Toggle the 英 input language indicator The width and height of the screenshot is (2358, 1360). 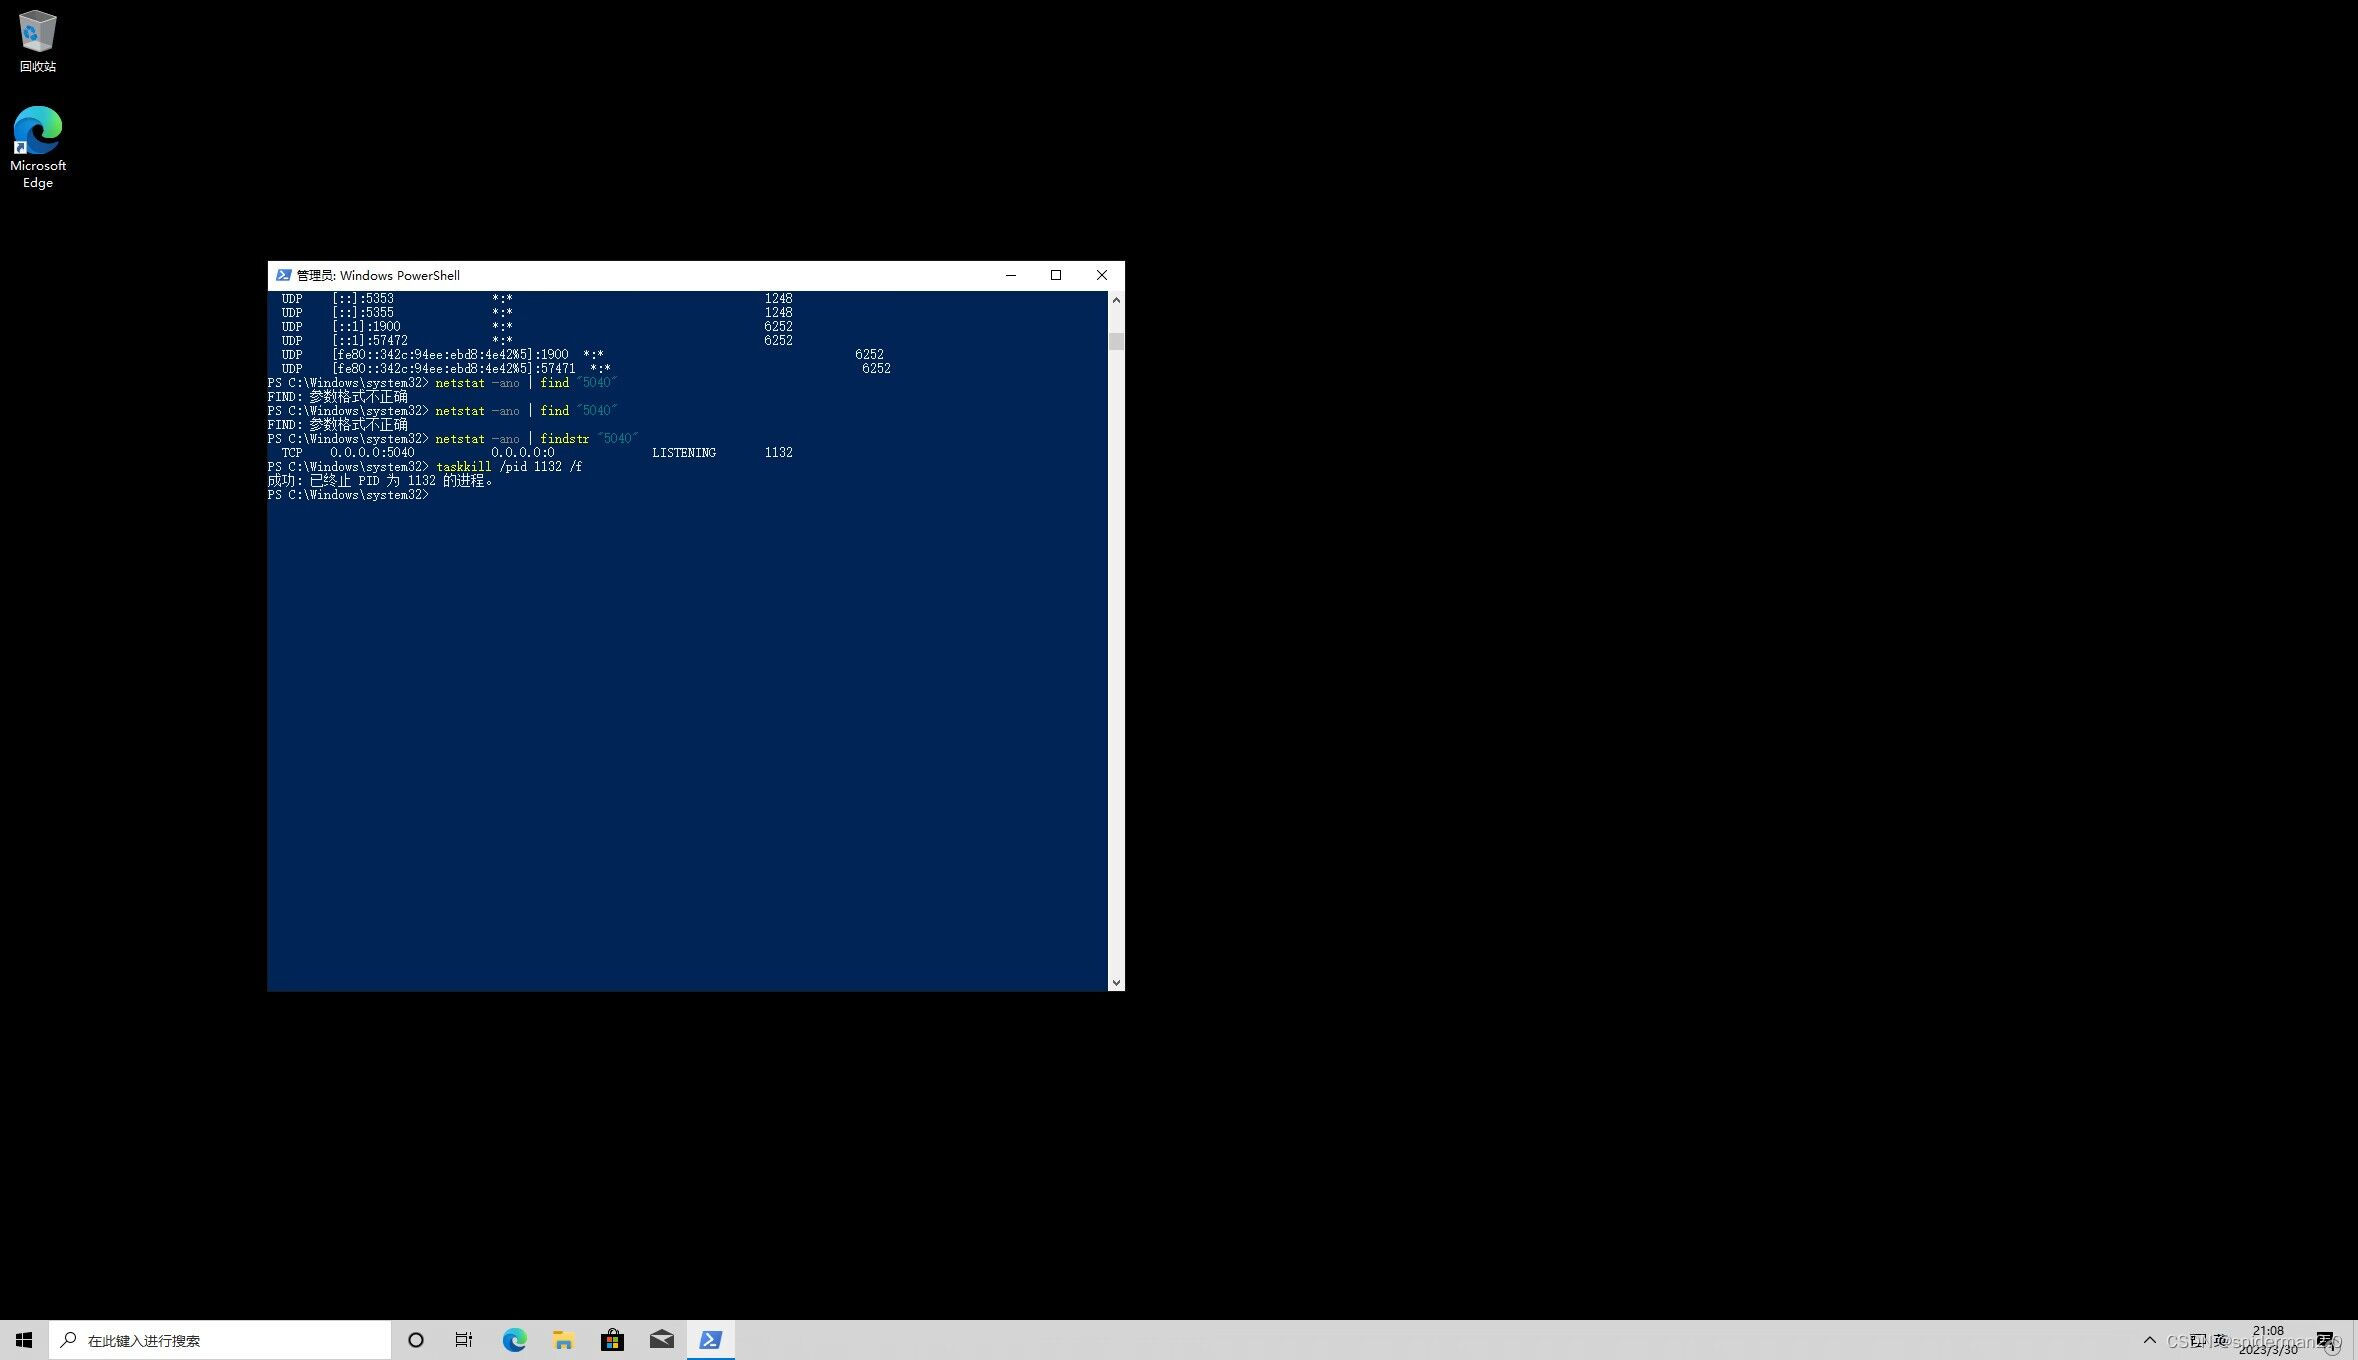pyautogui.click(x=2221, y=1340)
